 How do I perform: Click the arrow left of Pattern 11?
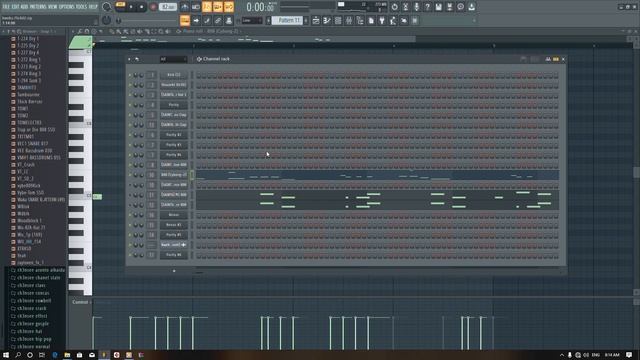click(x=269, y=20)
